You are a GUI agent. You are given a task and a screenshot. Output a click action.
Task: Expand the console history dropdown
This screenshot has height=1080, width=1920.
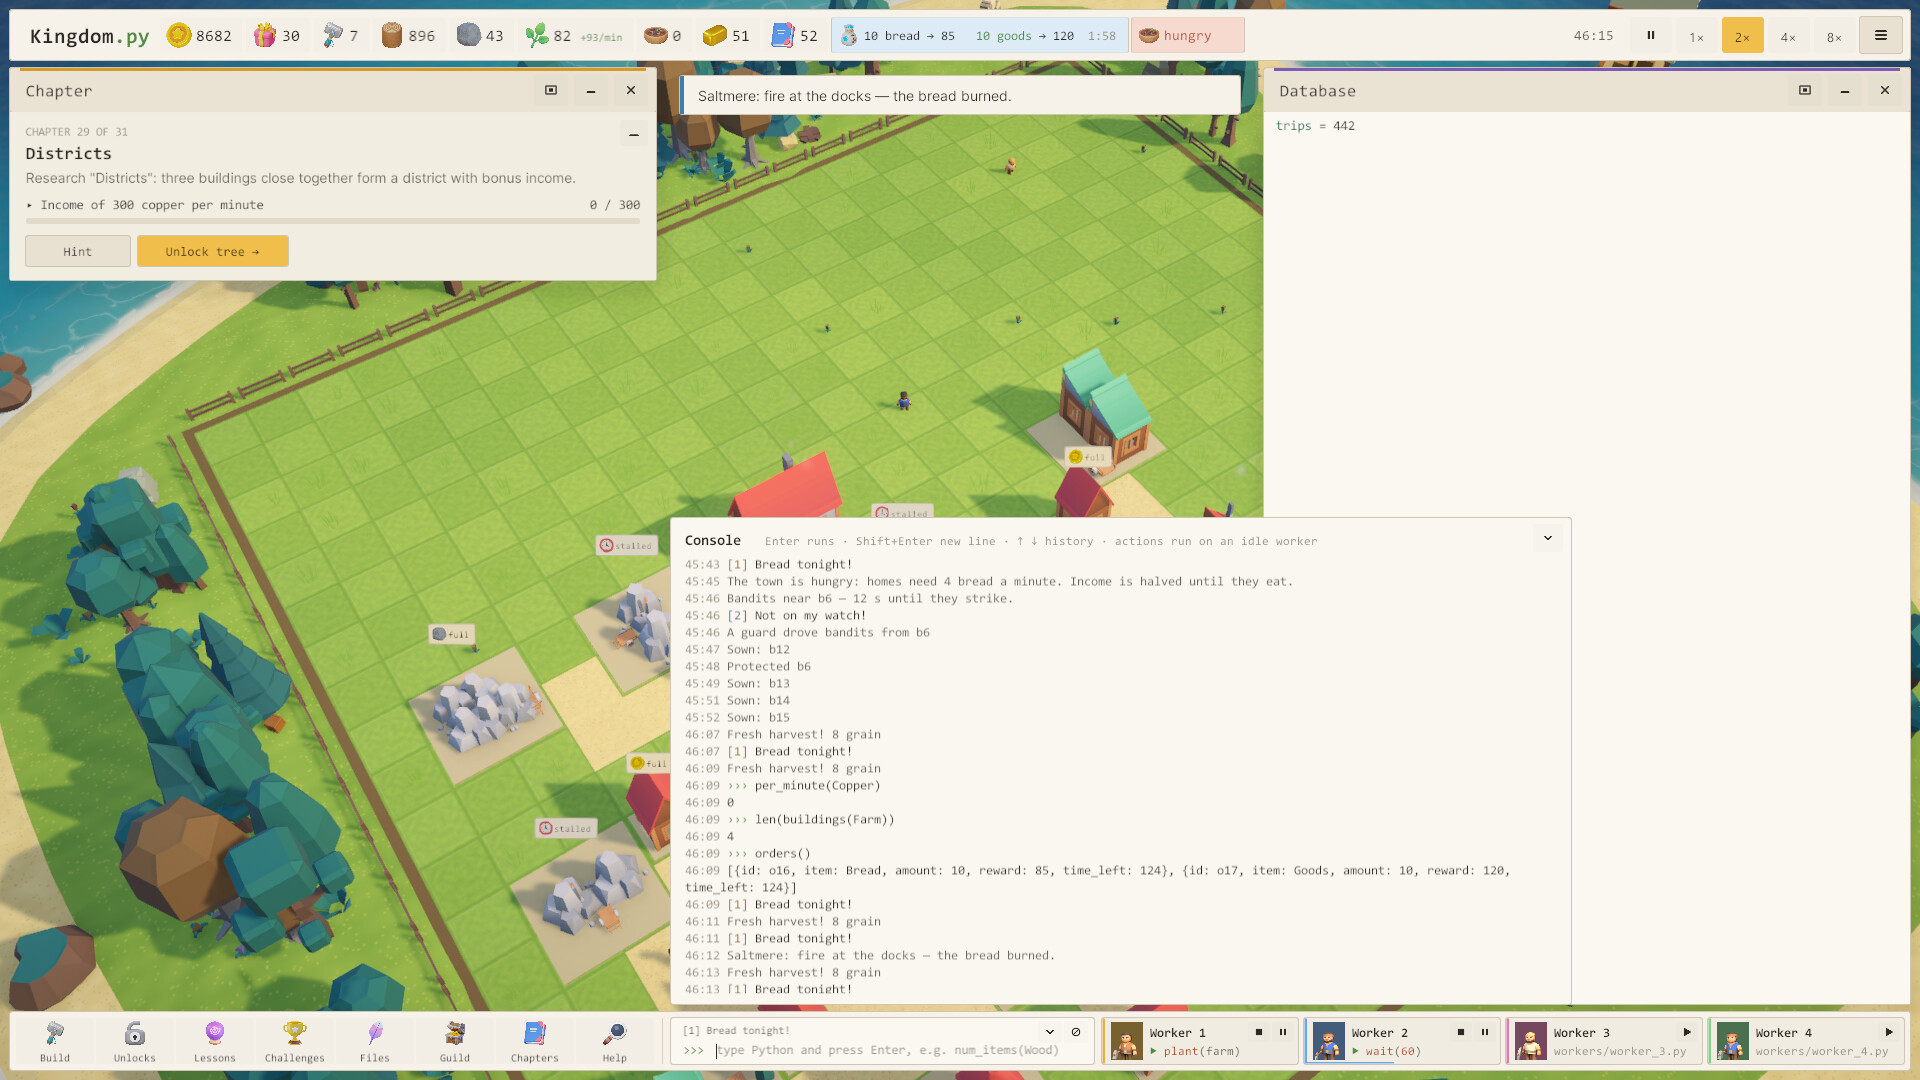coord(1050,1032)
